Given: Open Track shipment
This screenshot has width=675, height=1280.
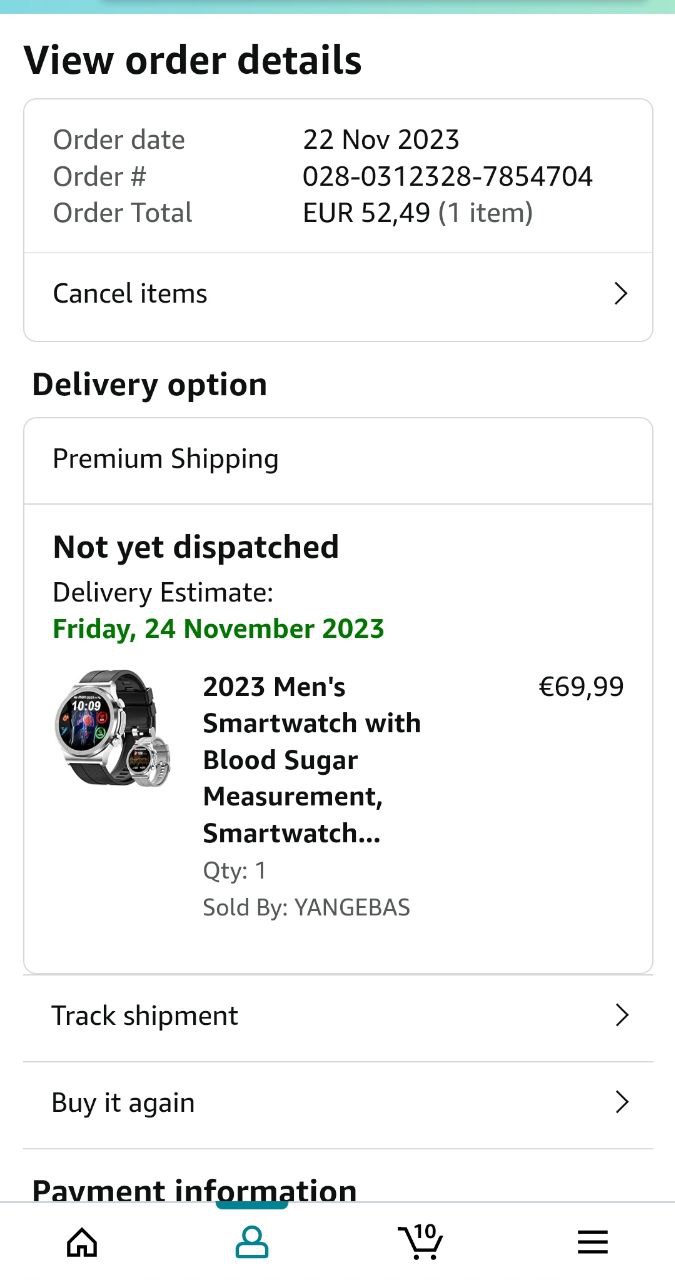Looking at the screenshot, I should (x=145, y=1016).
